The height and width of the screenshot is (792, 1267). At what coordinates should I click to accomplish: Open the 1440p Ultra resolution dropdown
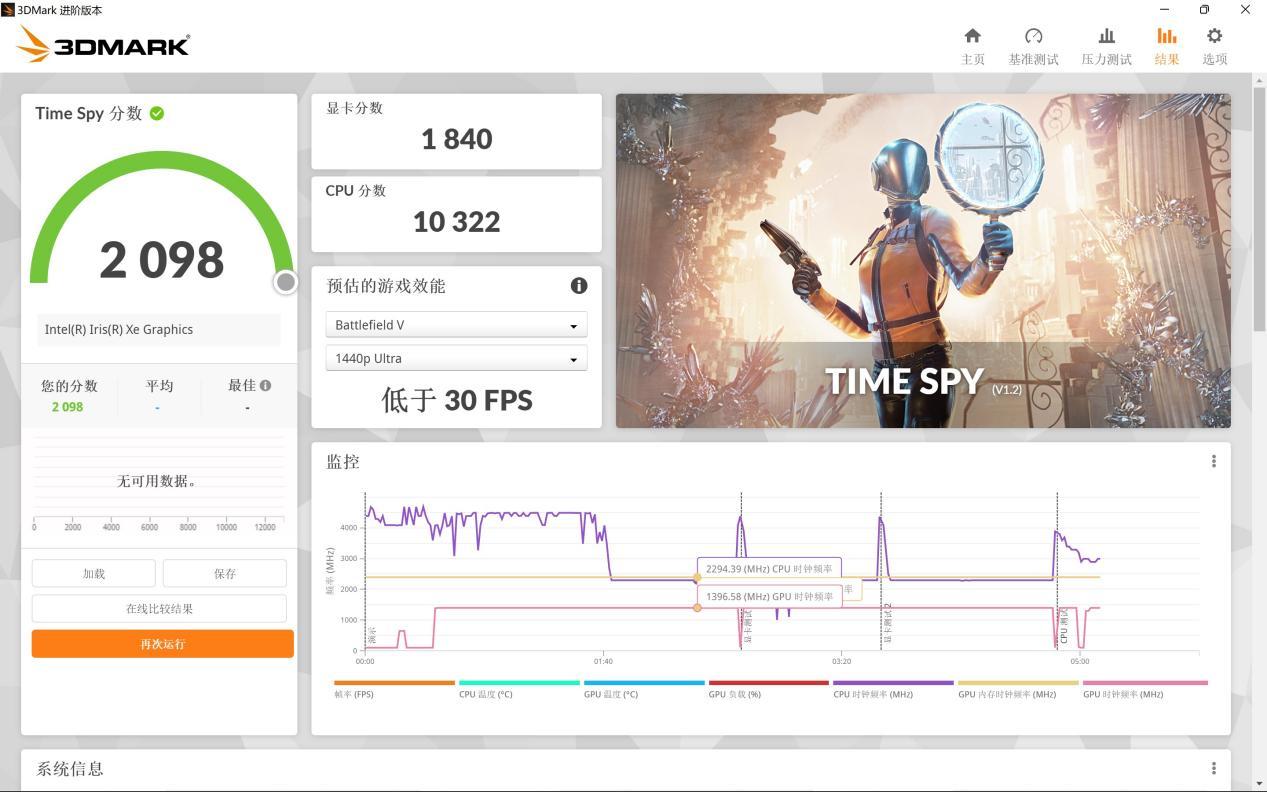tap(455, 358)
